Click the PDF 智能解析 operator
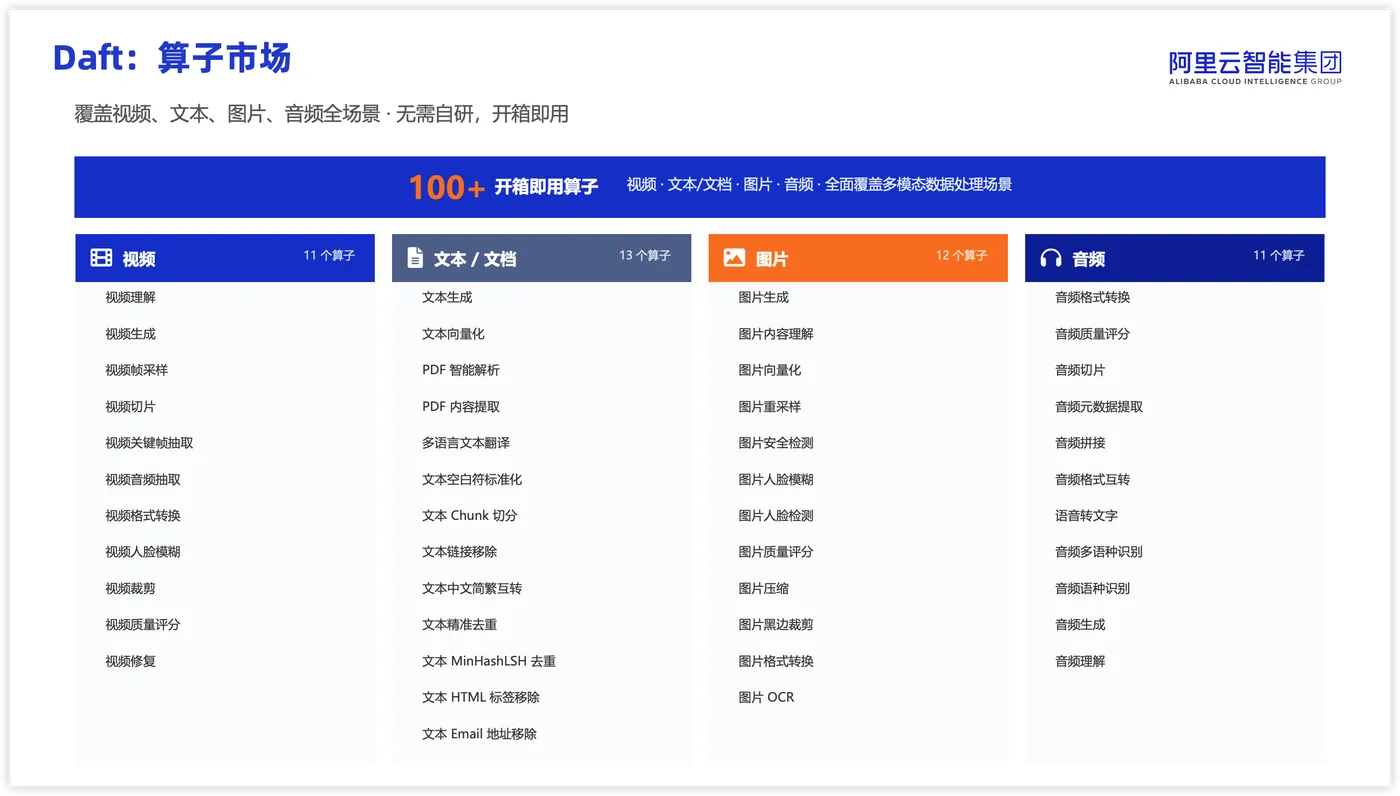The height and width of the screenshot is (796, 1400). pyautogui.click(x=461, y=370)
